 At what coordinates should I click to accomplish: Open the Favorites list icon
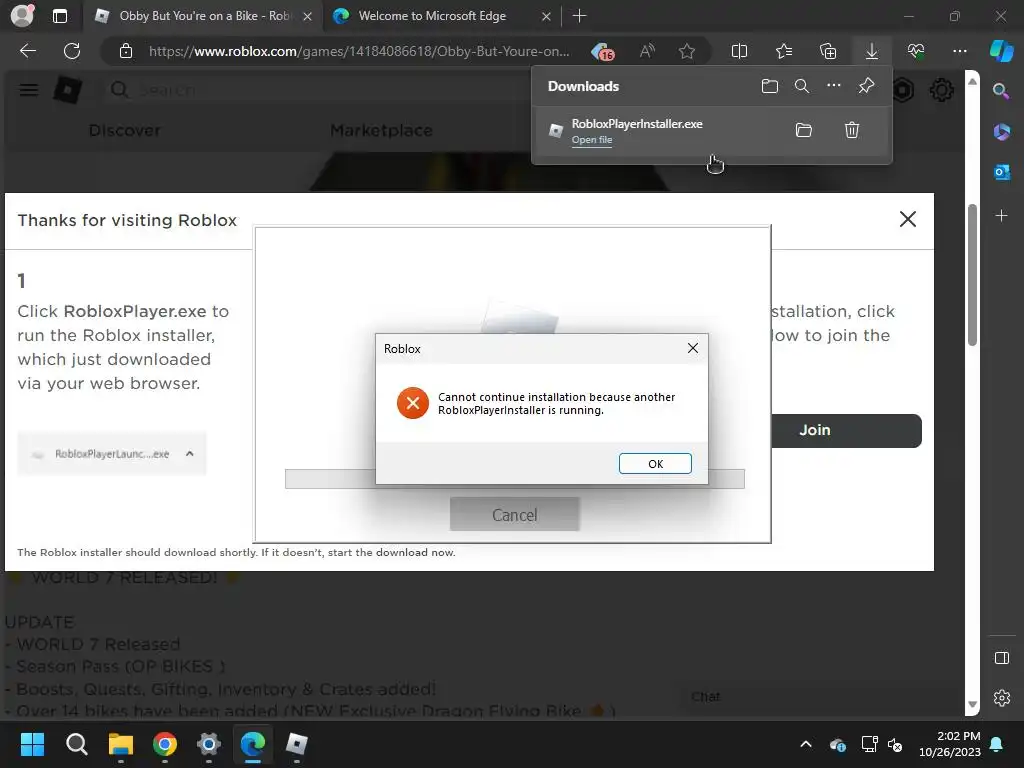click(784, 51)
